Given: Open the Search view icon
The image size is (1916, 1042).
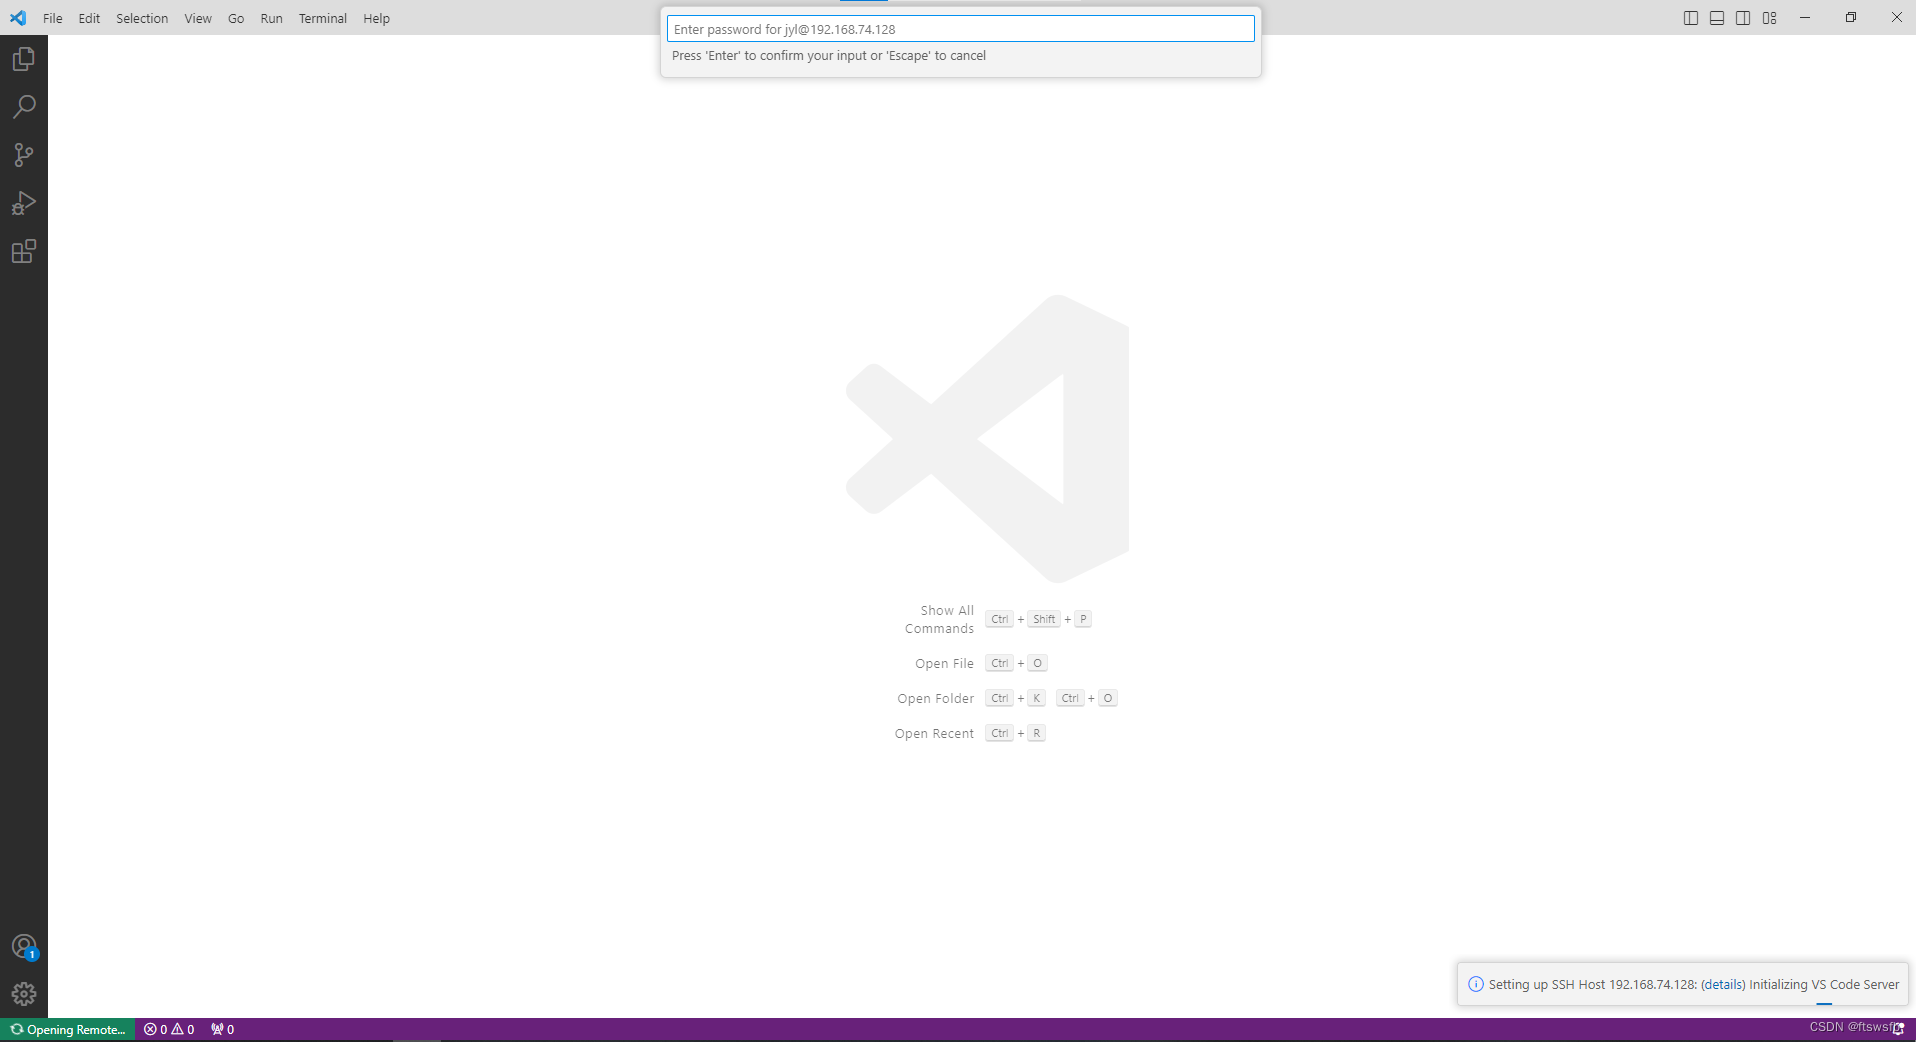Looking at the screenshot, I should (x=24, y=107).
